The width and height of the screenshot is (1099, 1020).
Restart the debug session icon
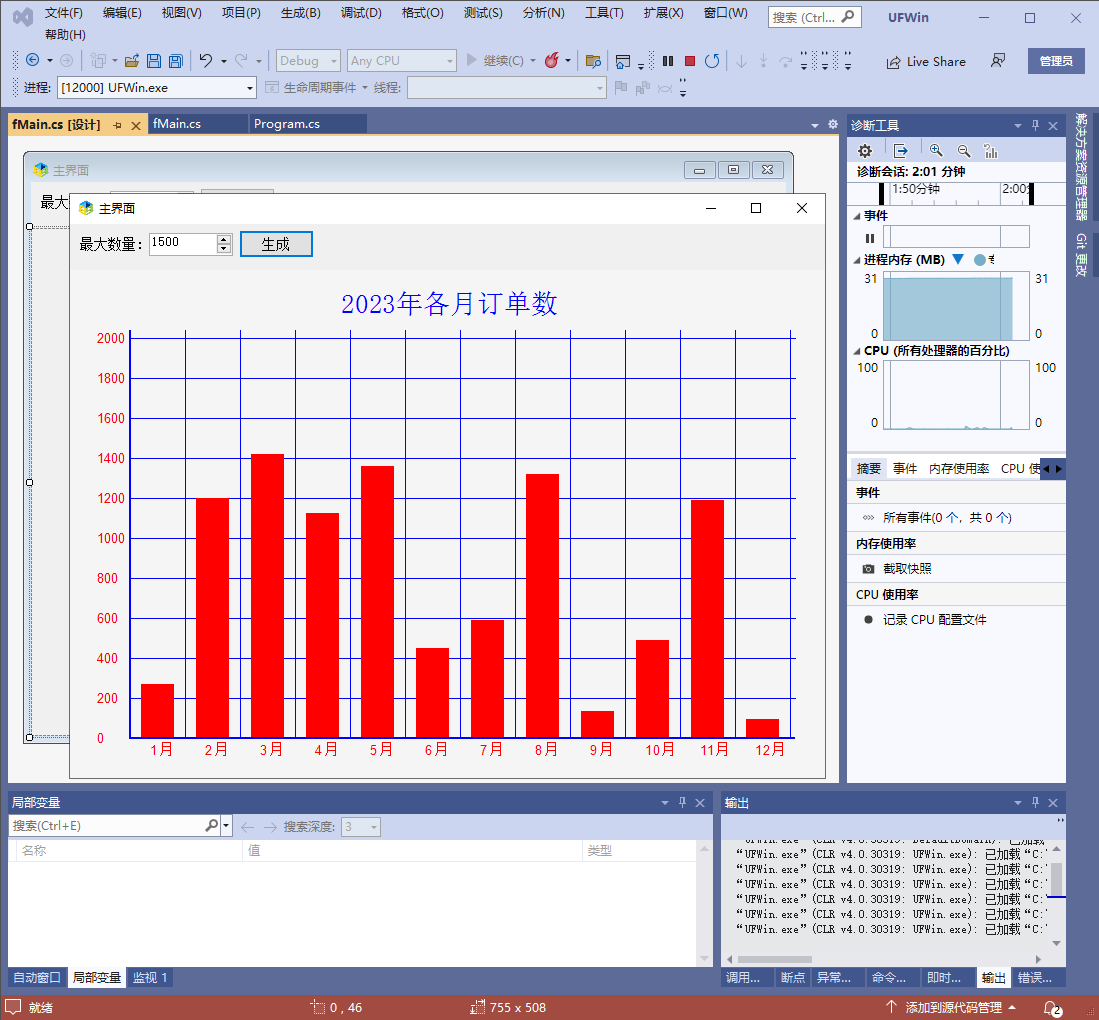(x=712, y=61)
